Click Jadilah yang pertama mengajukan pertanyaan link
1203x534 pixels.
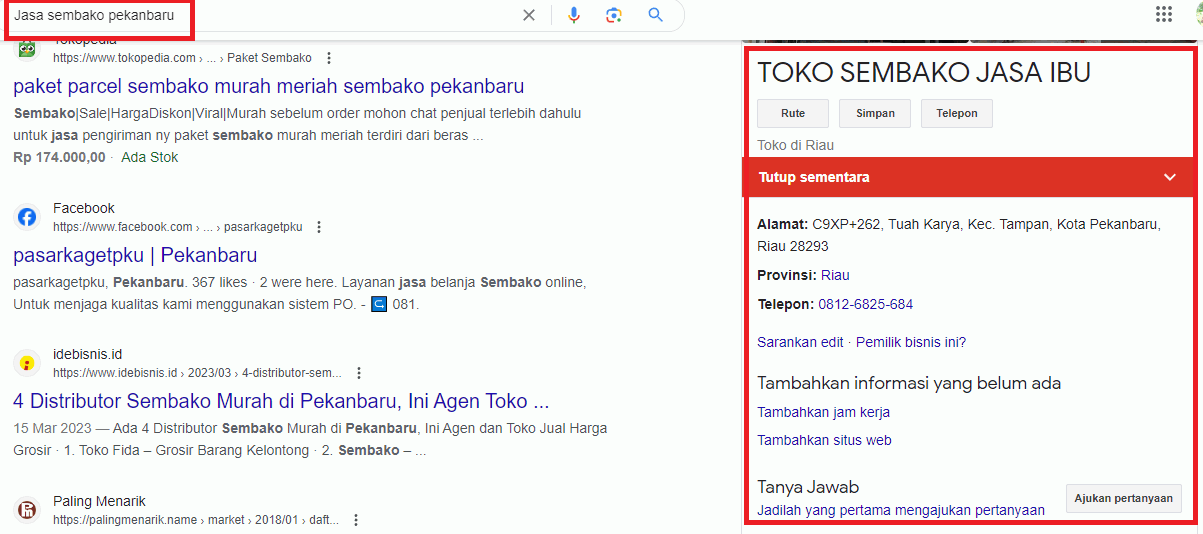click(901, 510)
